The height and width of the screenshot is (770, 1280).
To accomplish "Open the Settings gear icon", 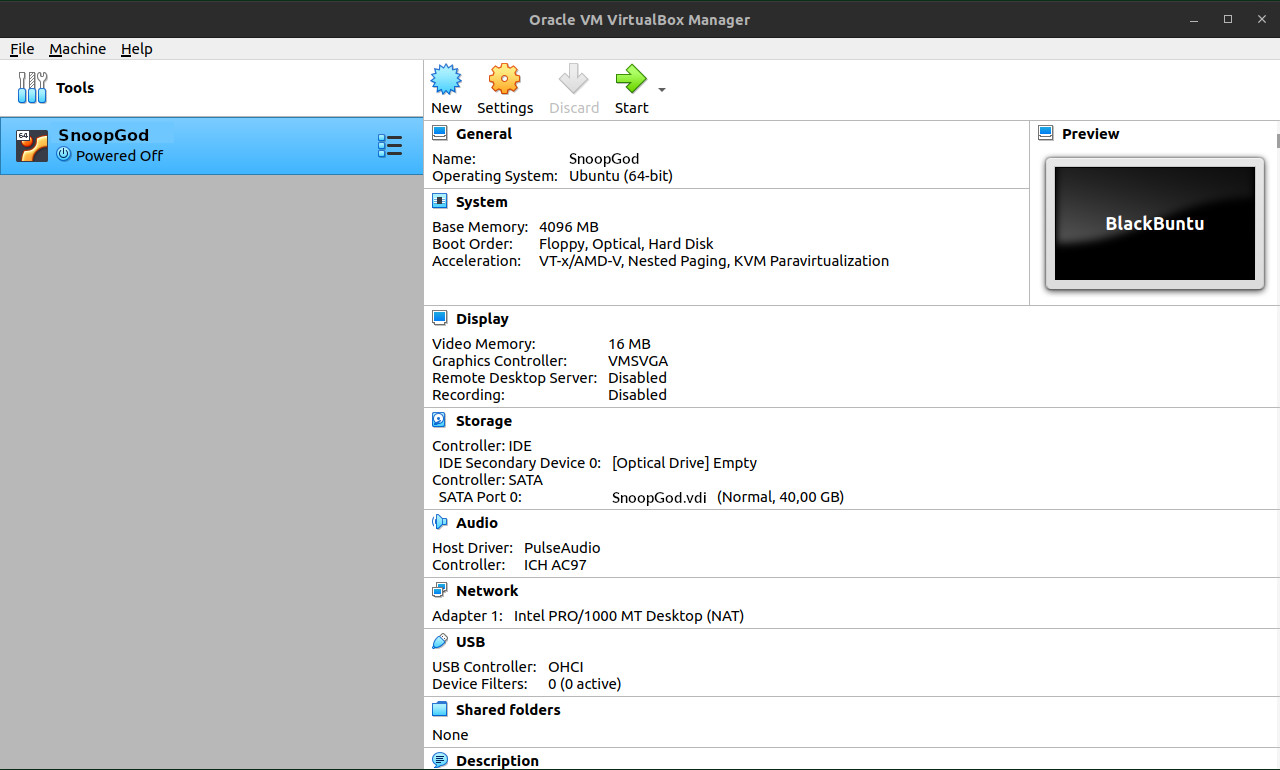I will pyautogui.click(x=504, y=79).
